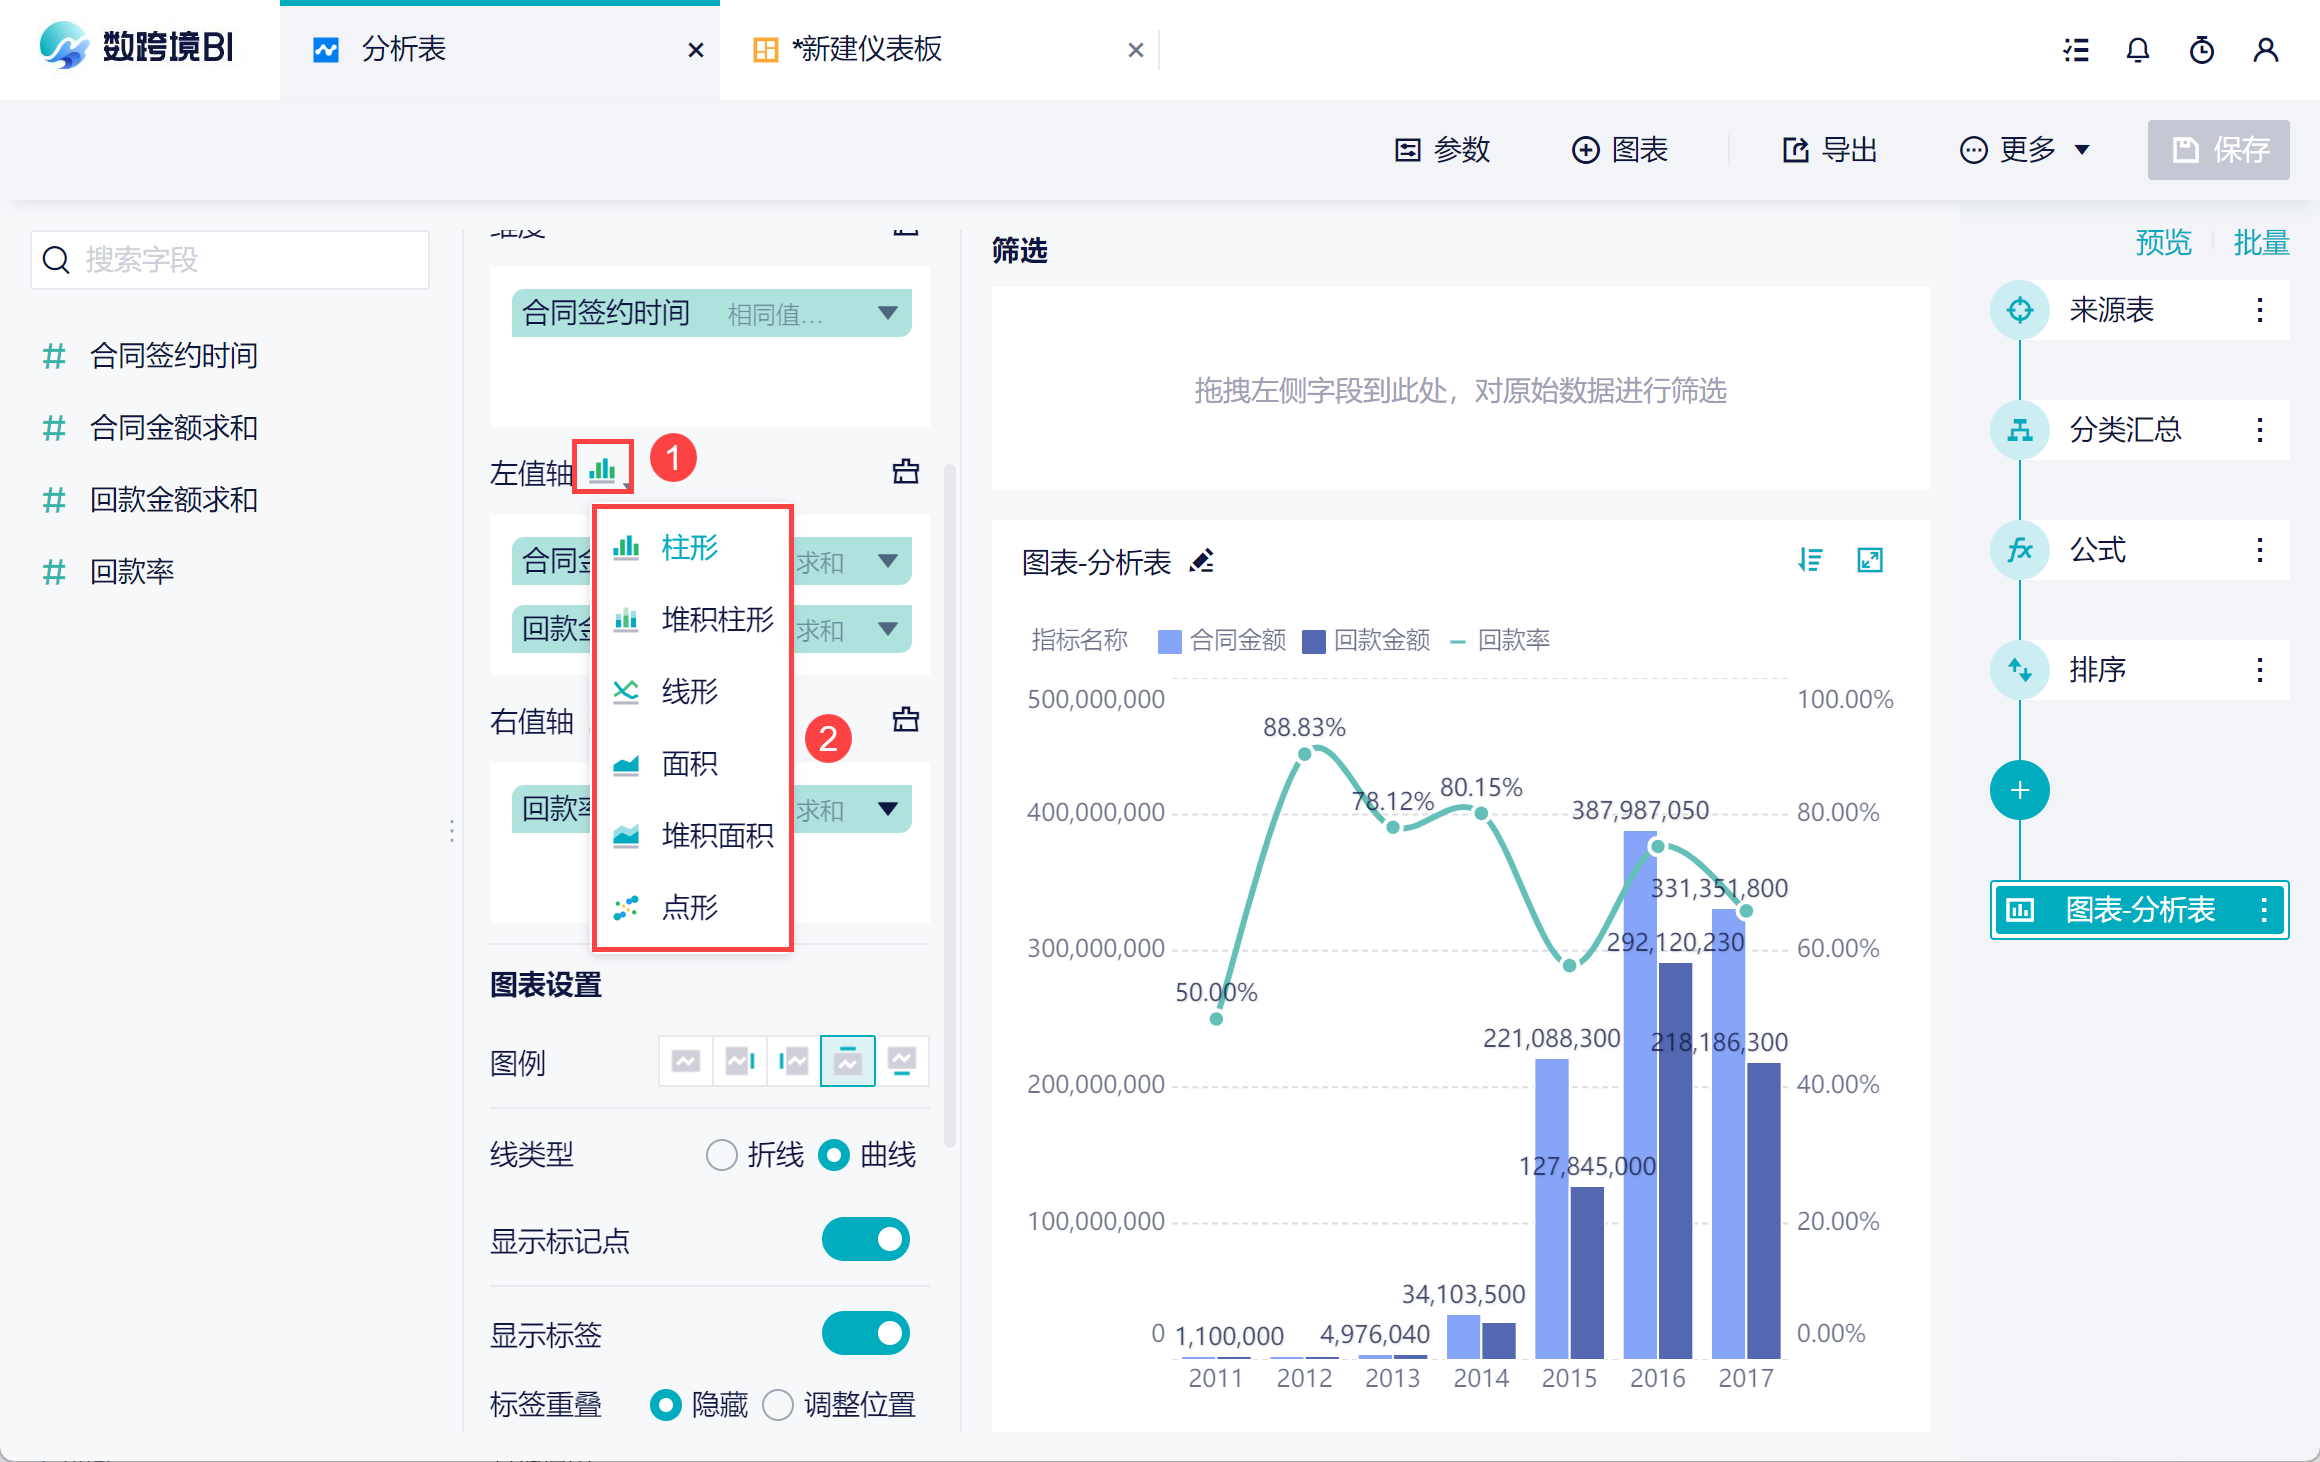Open the user profile icon
The width and height of the screenshot is (2320, 1462).
(x=2265, y=50)
